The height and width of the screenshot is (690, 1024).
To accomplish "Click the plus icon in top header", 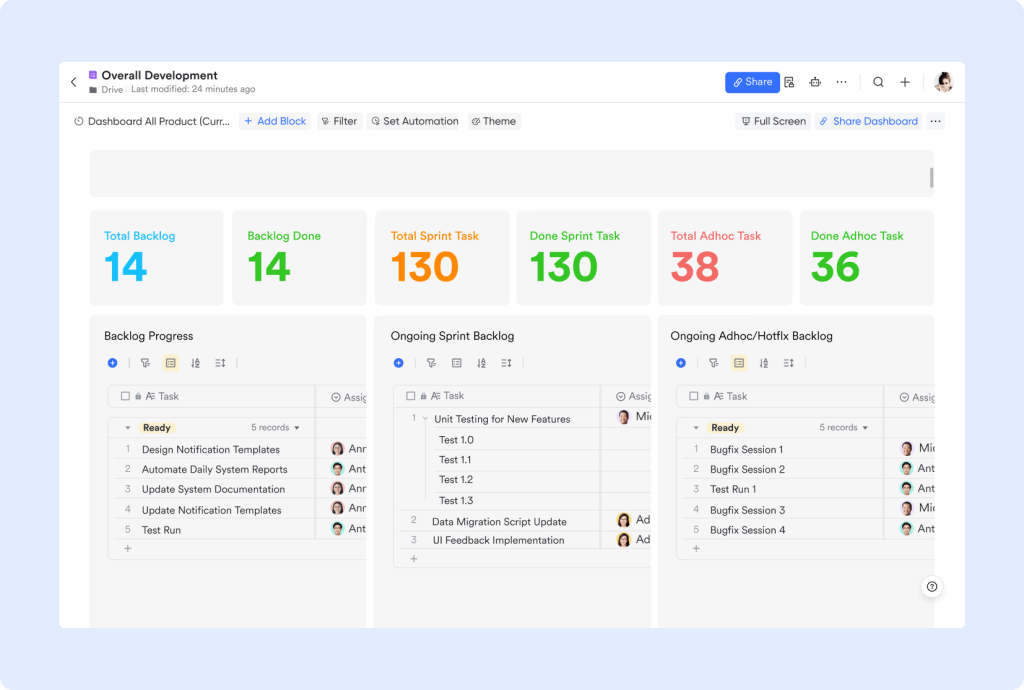I will (905, 82).
